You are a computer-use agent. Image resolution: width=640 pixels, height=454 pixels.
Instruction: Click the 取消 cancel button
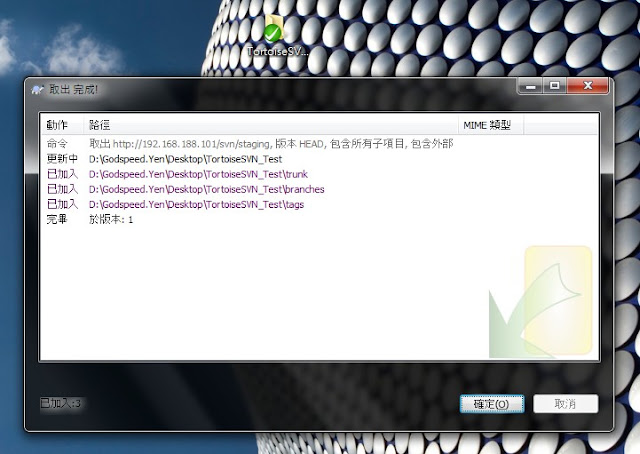[565, 404]
